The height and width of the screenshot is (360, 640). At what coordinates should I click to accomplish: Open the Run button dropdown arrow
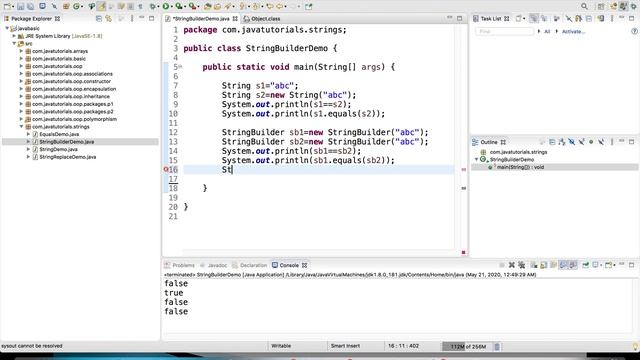point(171,7)
